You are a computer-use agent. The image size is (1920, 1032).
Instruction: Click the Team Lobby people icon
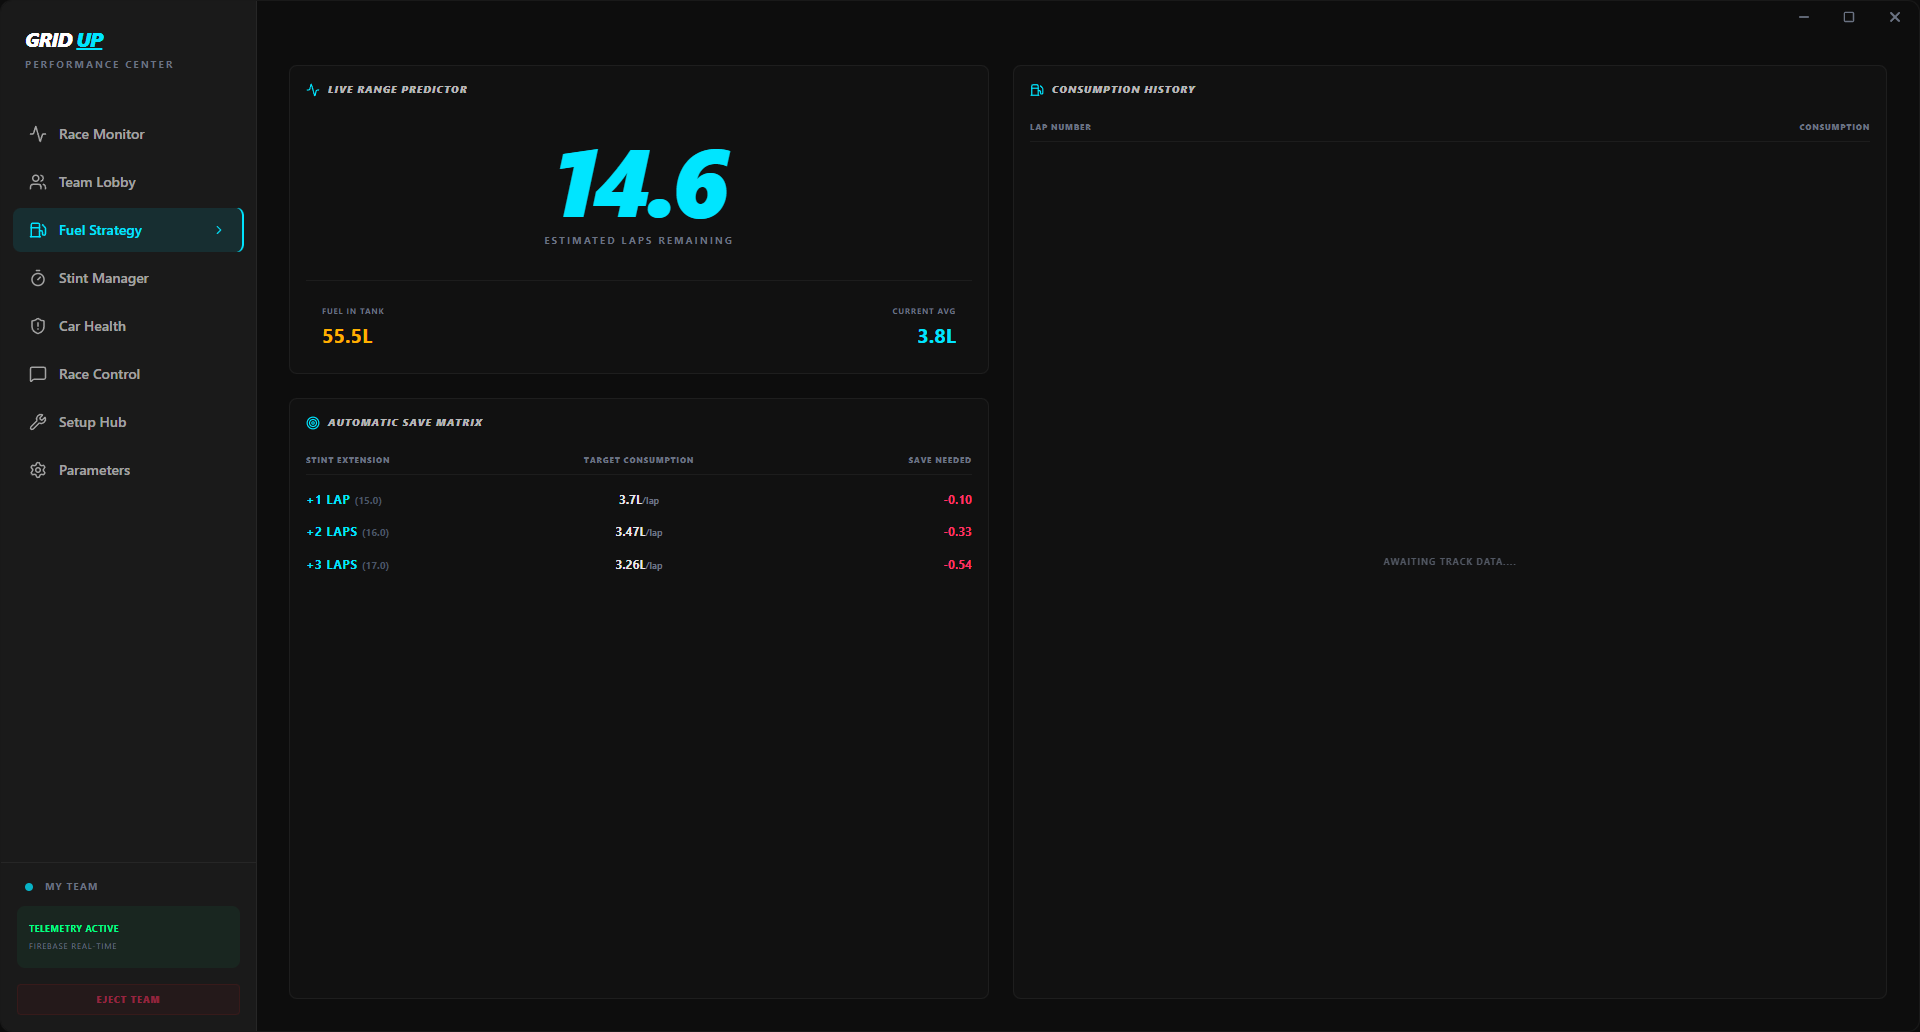(x=38, y=182)
